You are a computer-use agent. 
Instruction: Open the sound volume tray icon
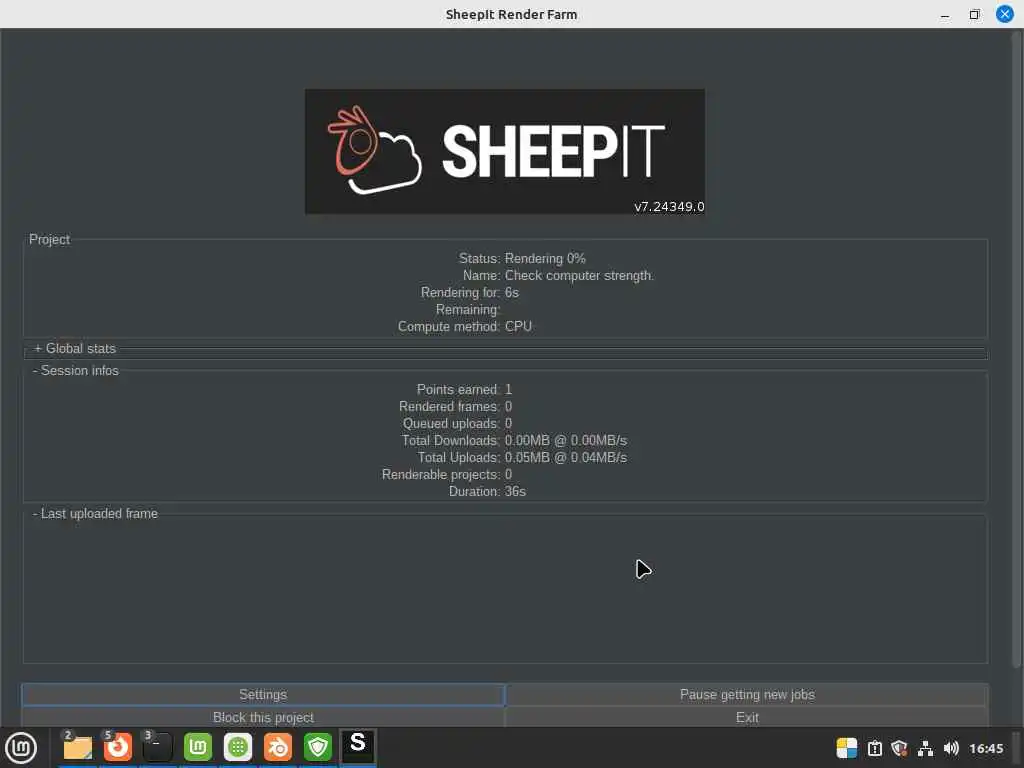click(952, 748)
